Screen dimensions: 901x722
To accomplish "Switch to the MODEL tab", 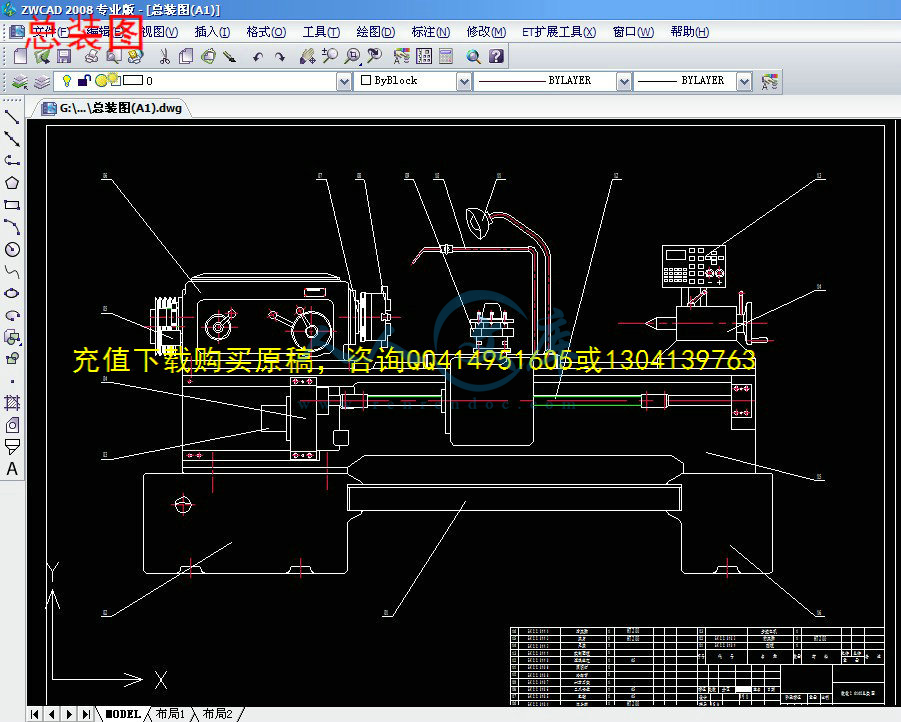I will [x=122, y=714].
